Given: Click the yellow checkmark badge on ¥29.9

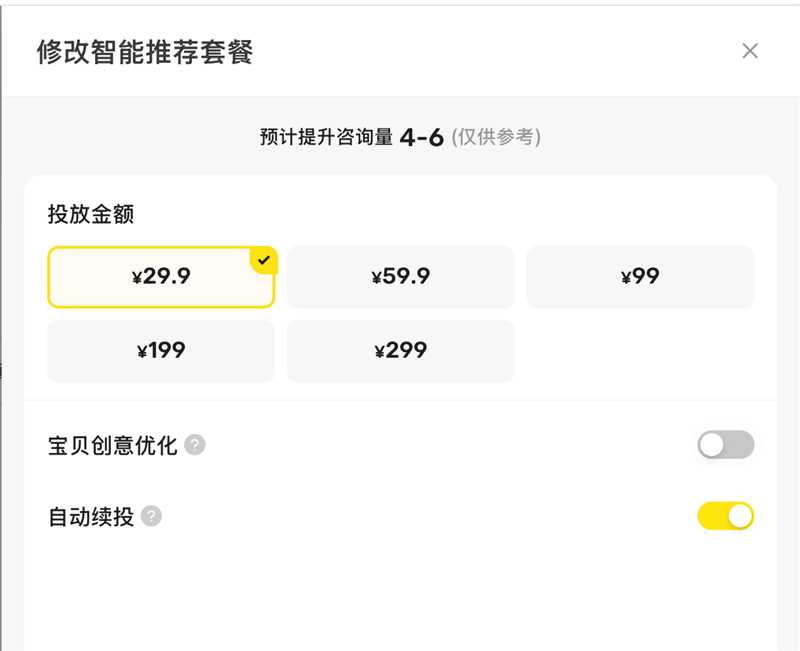Looking at the screenshot, I should (264, 260).
